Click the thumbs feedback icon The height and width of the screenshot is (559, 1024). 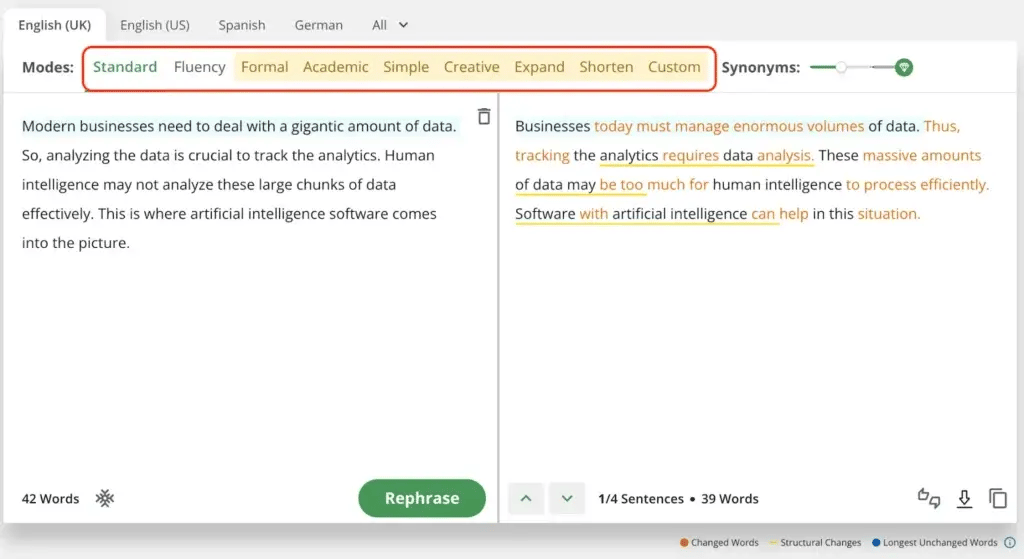coord(929,498)
